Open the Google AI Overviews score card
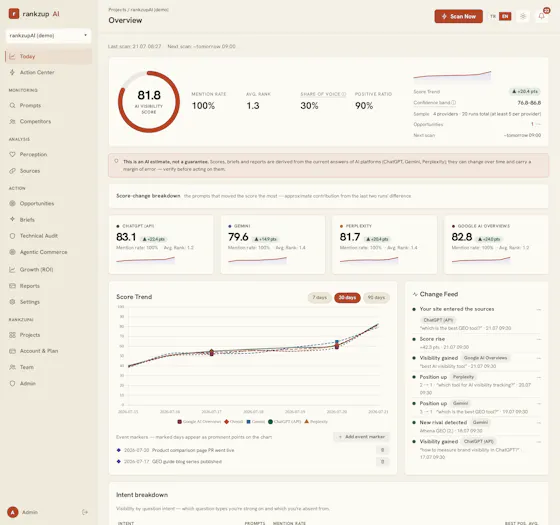Image resolution: width=560 pixels, height=525 pixels. coord(496,245)
